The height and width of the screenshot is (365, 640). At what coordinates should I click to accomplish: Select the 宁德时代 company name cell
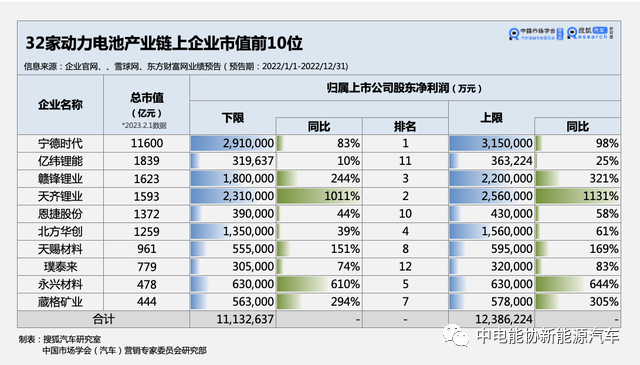coord(60,143)
